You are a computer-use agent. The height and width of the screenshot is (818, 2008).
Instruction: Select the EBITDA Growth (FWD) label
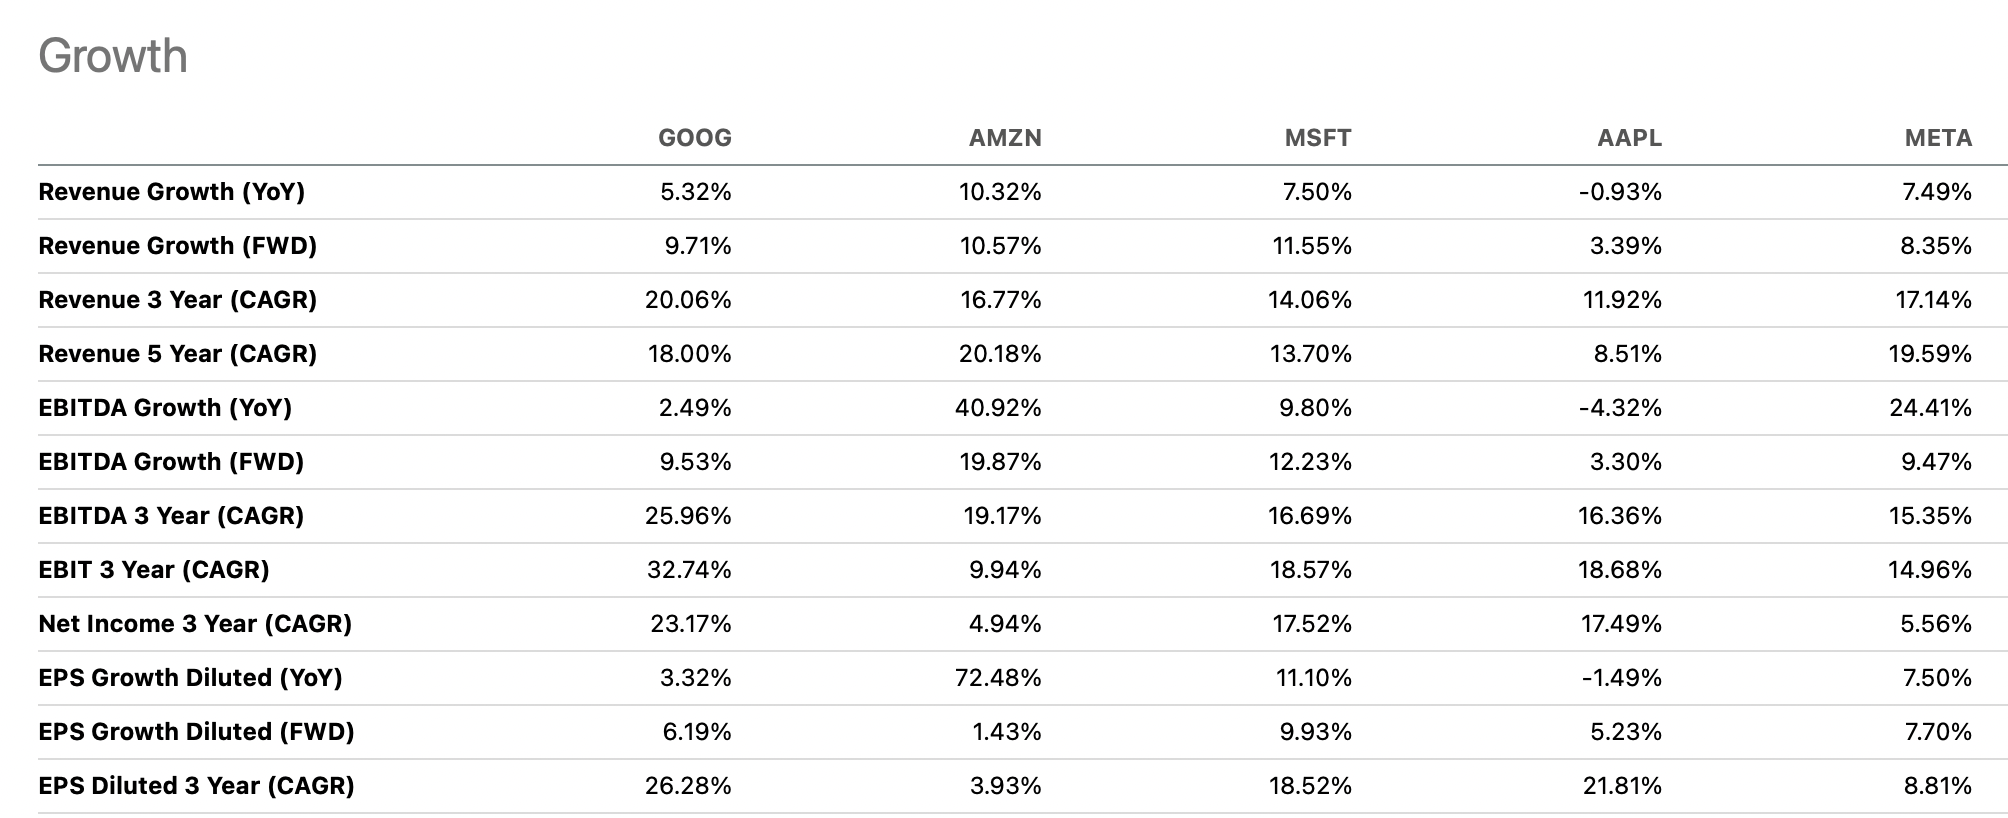tap(171, 462)
